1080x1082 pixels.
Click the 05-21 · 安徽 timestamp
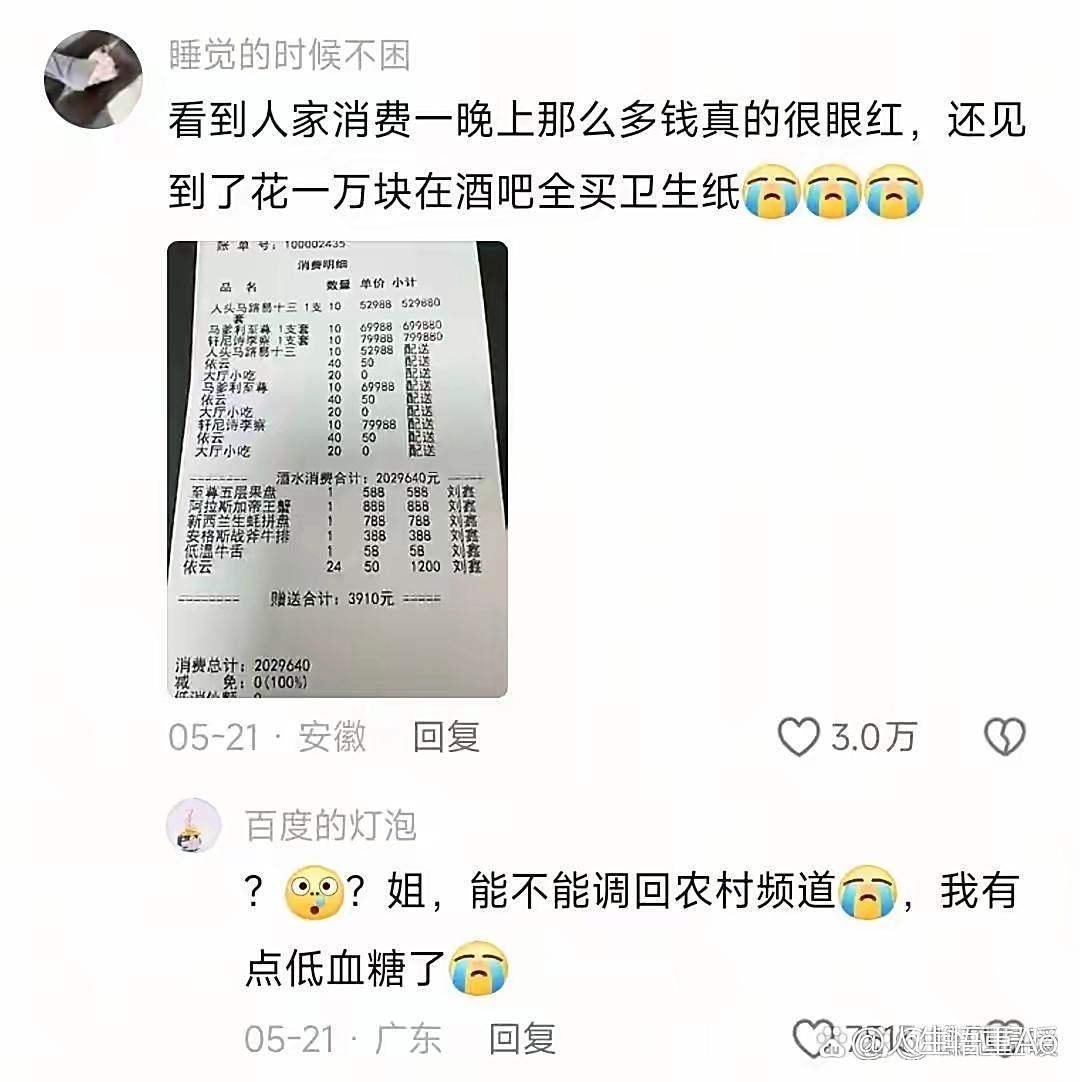[x=267, y=737]
